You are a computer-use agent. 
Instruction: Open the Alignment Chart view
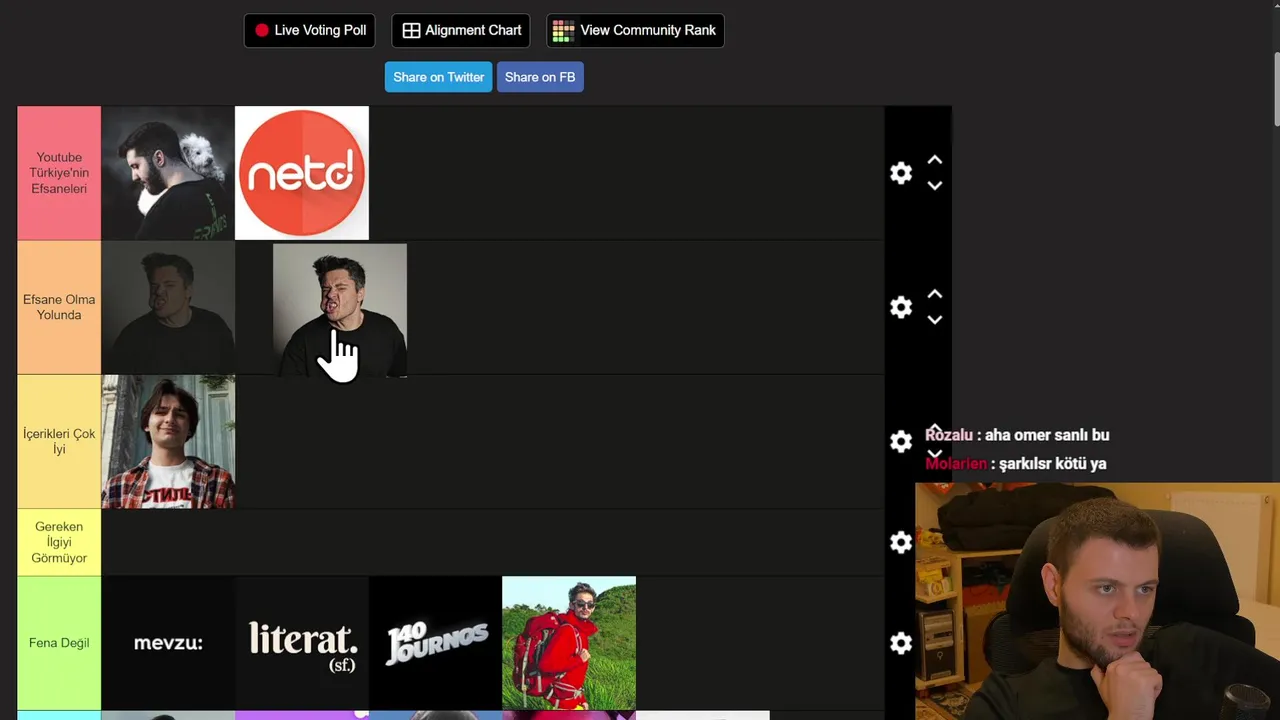461,30
